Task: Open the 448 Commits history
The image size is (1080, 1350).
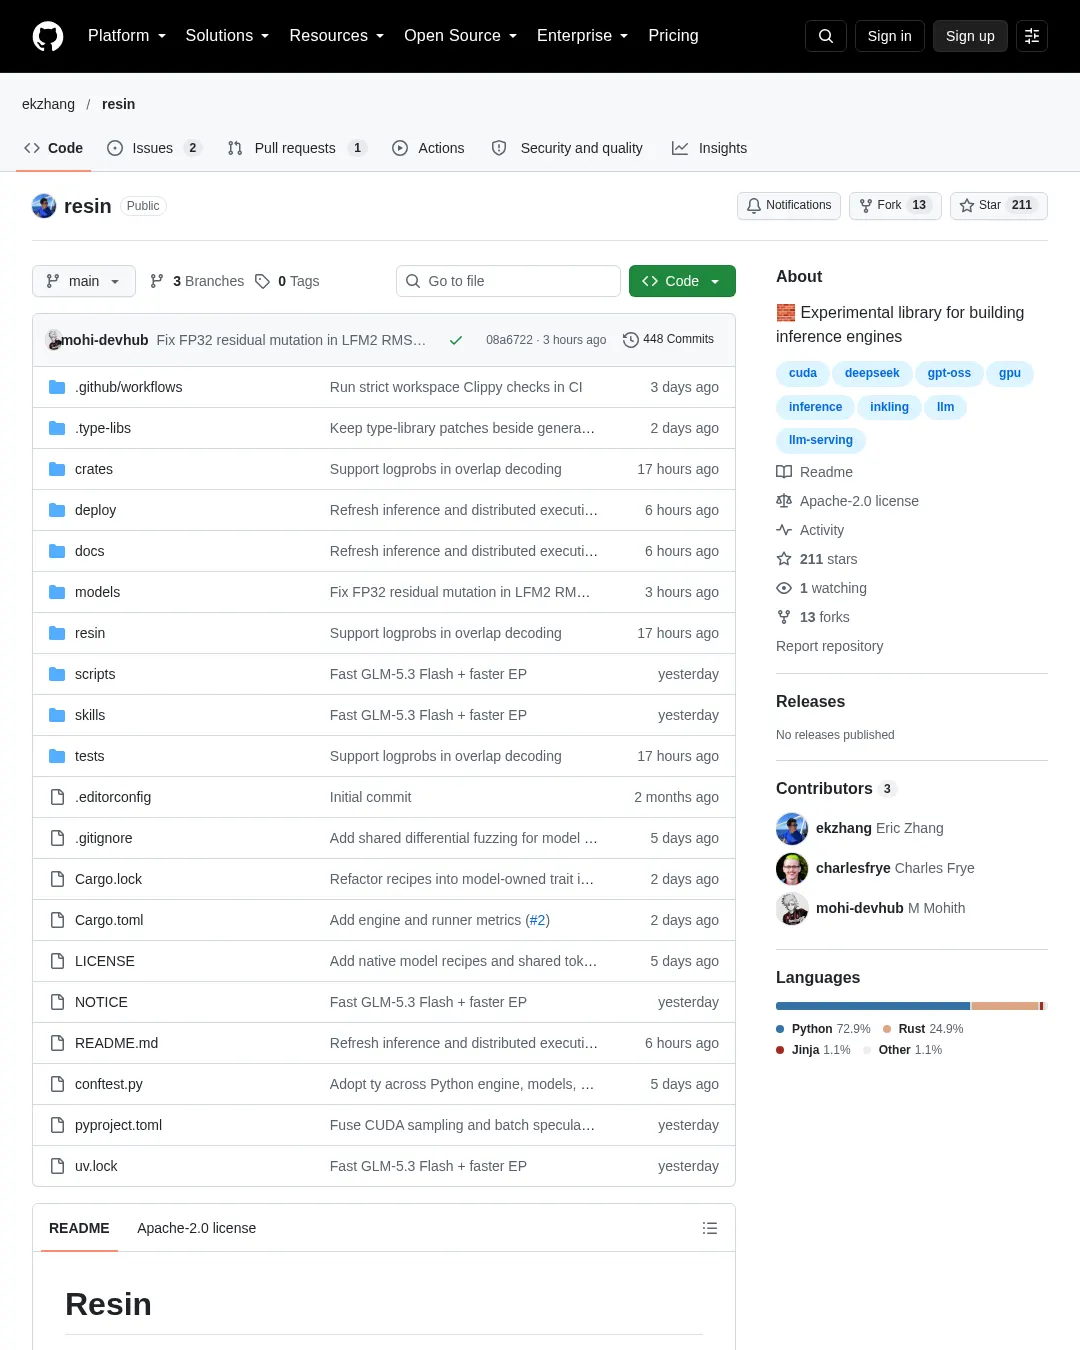Action: 668,340
